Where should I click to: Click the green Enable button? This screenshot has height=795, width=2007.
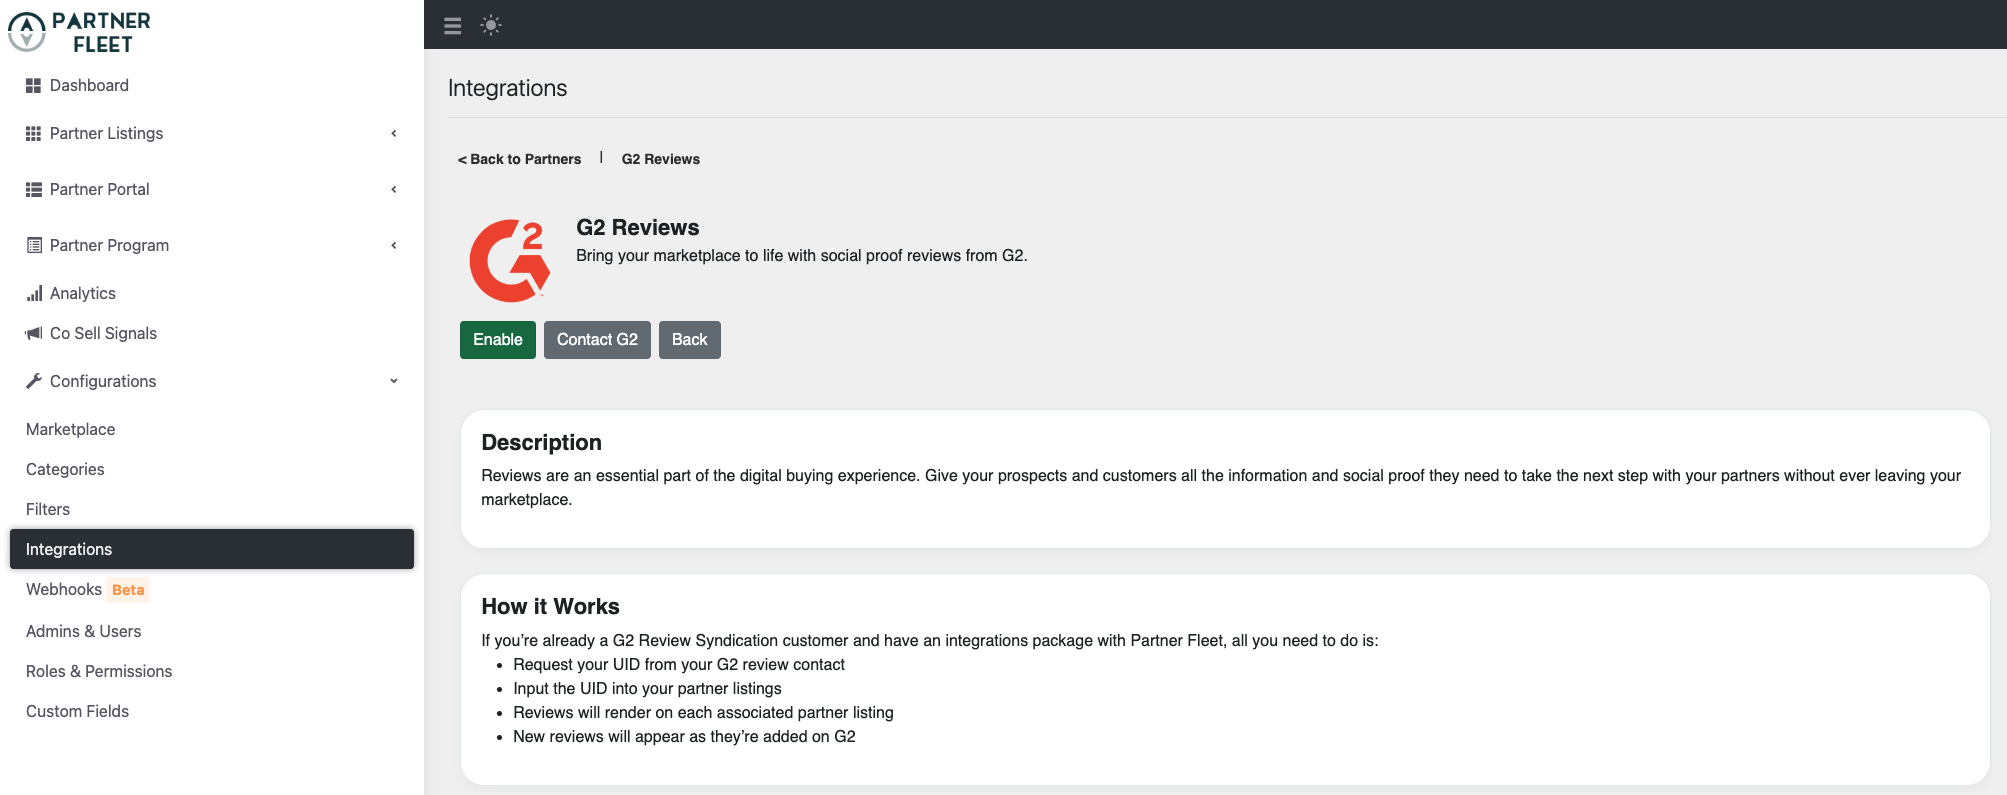[498, 340]
